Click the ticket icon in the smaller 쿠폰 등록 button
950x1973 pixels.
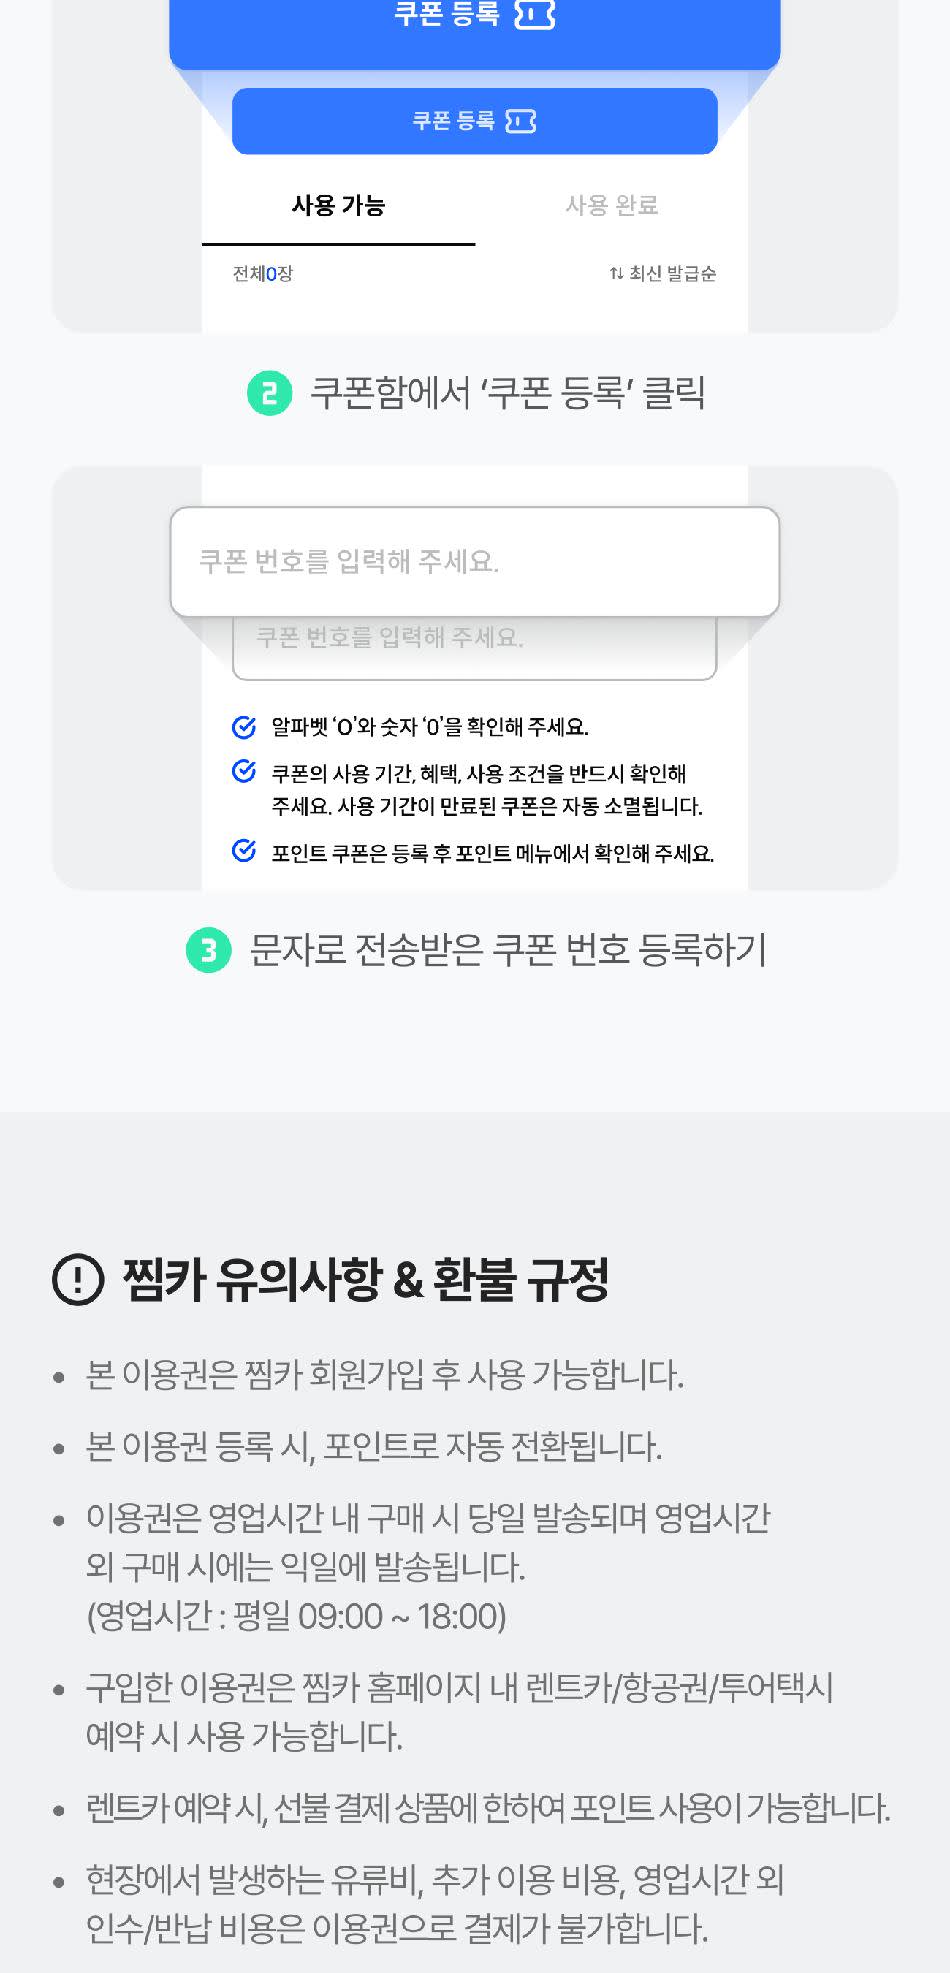(x=520, y=121)
